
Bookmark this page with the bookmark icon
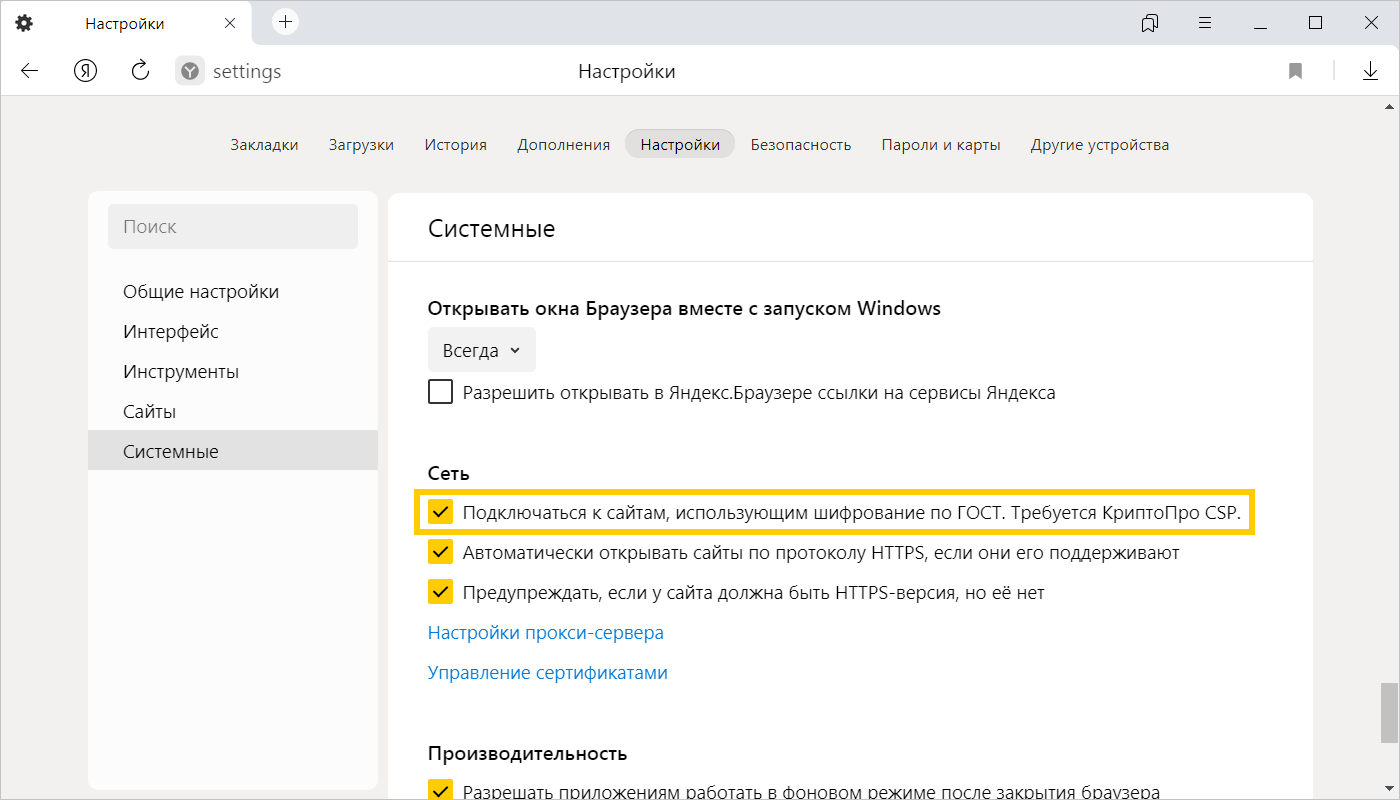[x=1295, y=71]
